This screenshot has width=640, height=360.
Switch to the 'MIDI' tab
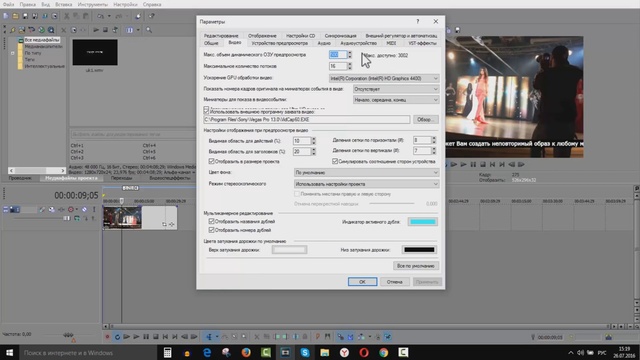[x=391, y=43]
